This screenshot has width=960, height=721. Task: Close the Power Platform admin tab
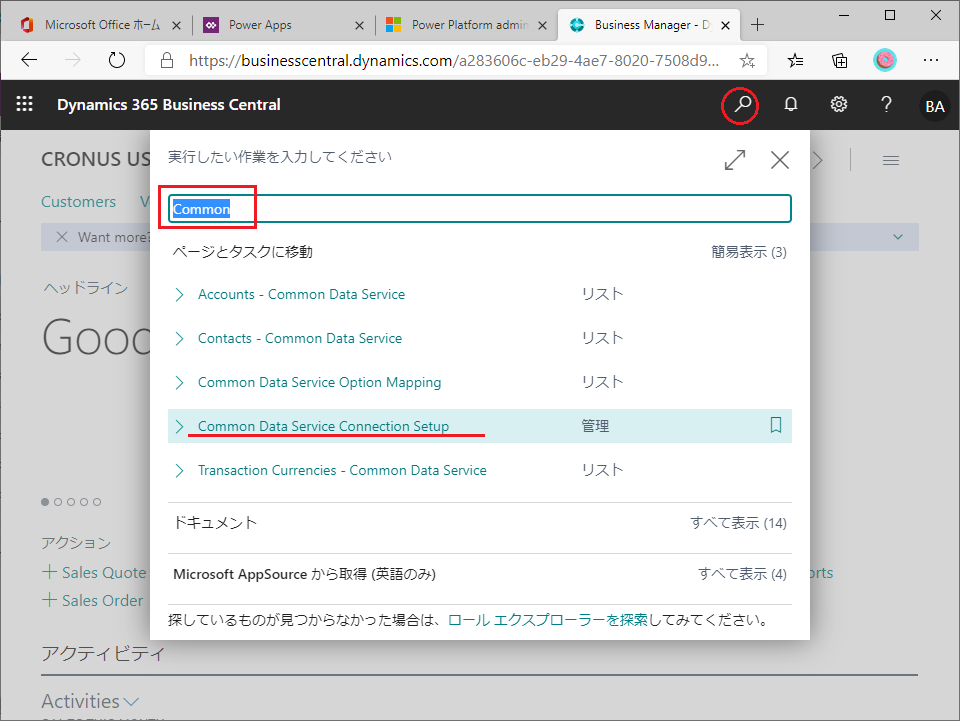542,25
